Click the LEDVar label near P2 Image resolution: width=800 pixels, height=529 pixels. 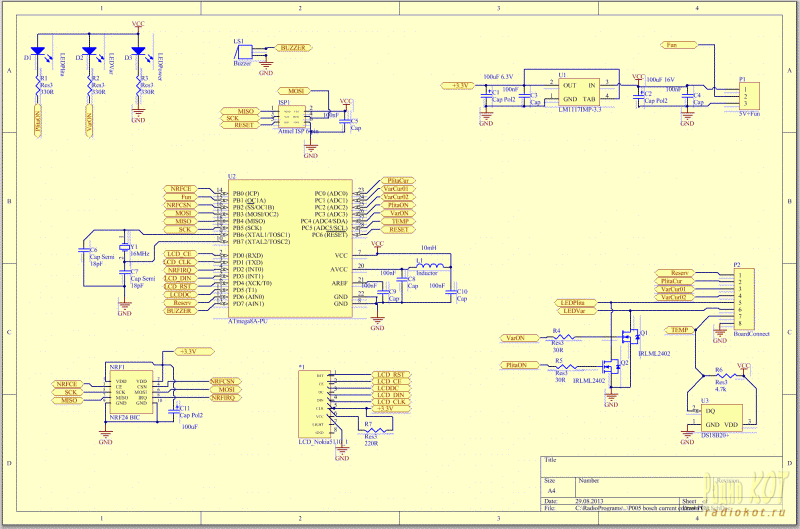[x=576, y=311]
